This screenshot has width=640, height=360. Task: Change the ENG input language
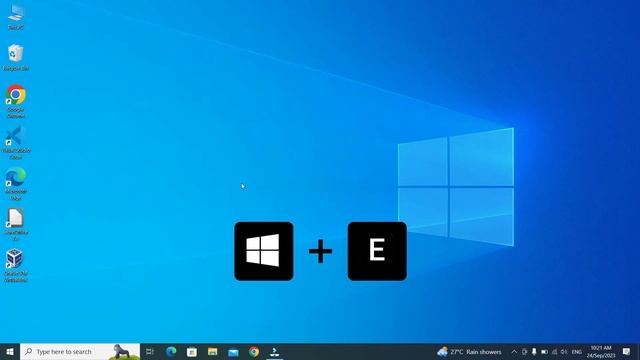pyautogui.click(x=577, y=351)
